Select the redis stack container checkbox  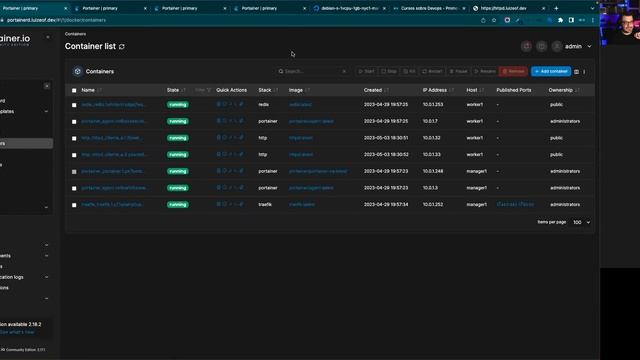tap(74, 105)
